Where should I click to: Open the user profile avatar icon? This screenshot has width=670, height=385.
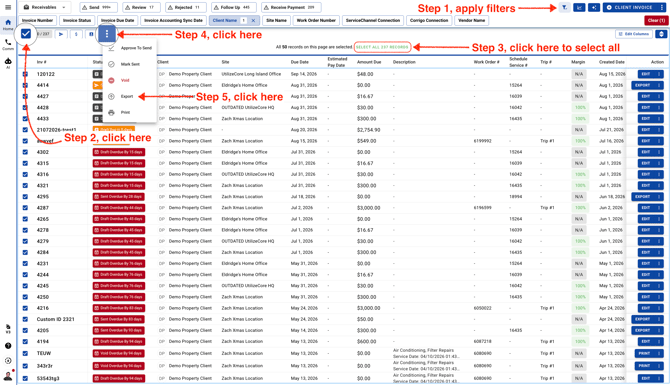point(8,376)
